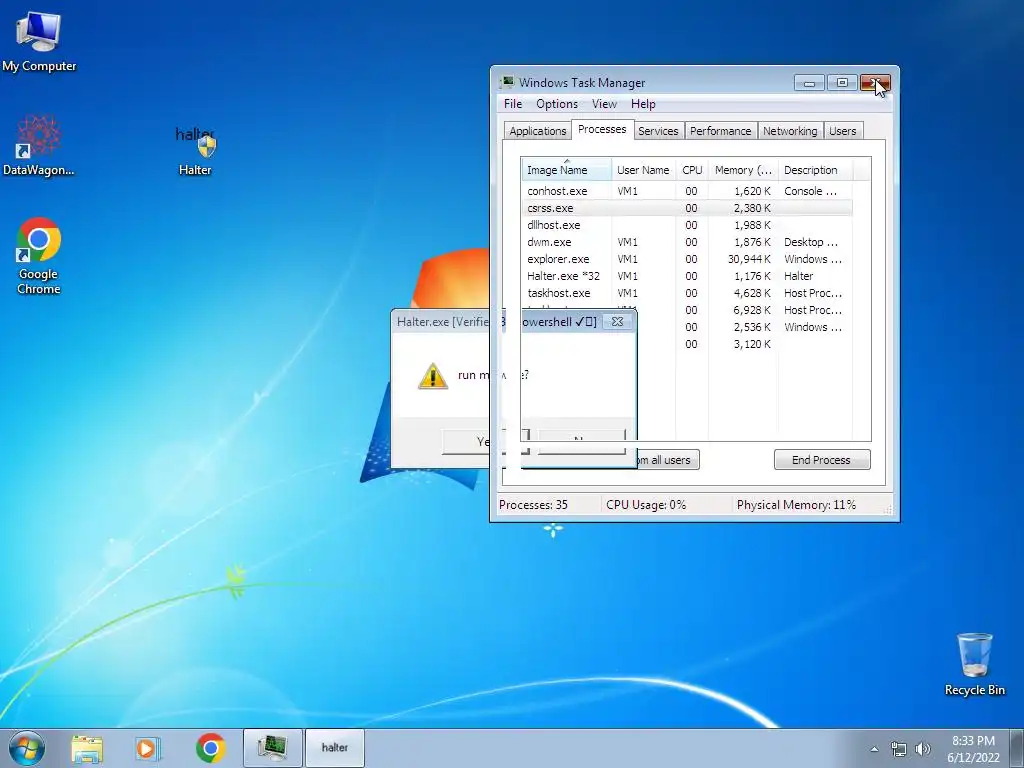This screenshot has height=768, width=1024.
Task: Click the 3,120 K memory value
Action: point(752,344)
